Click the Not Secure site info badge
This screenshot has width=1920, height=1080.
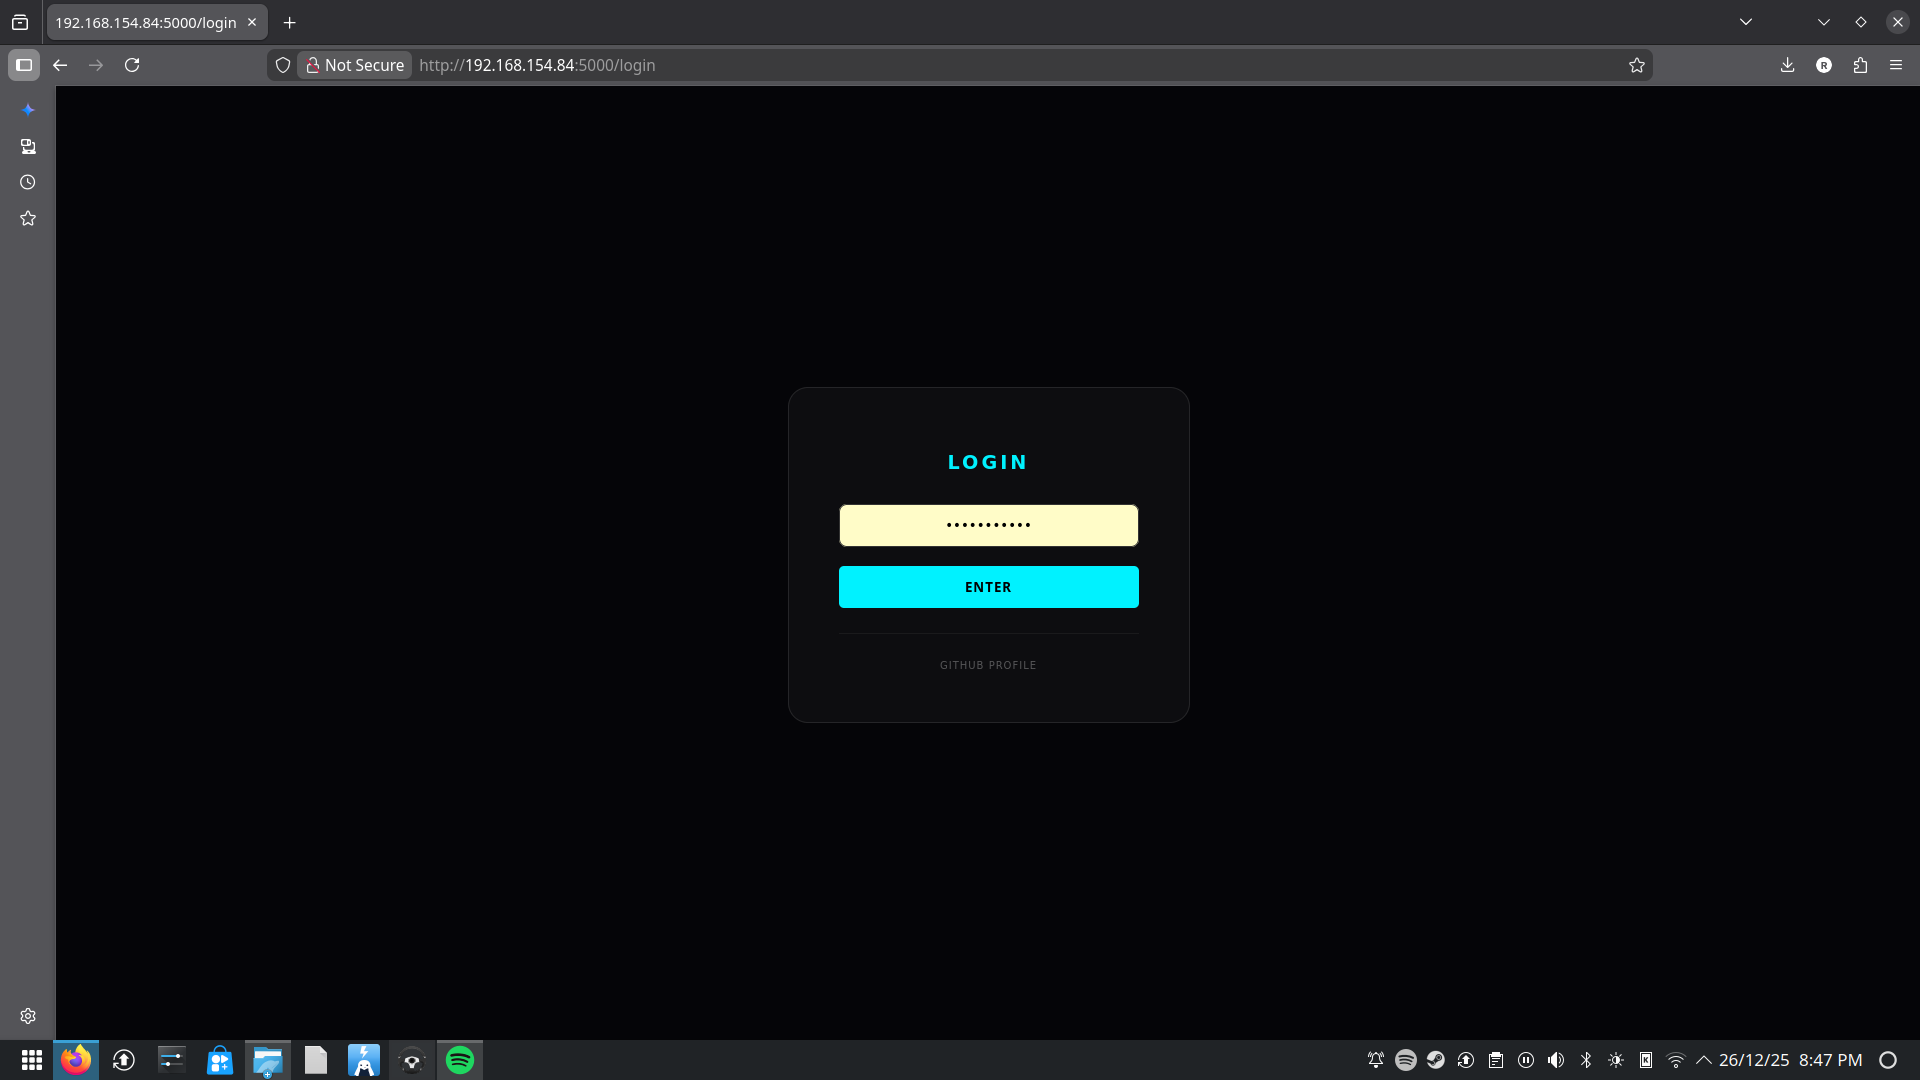pyautogui.click(x=355, y=65)
